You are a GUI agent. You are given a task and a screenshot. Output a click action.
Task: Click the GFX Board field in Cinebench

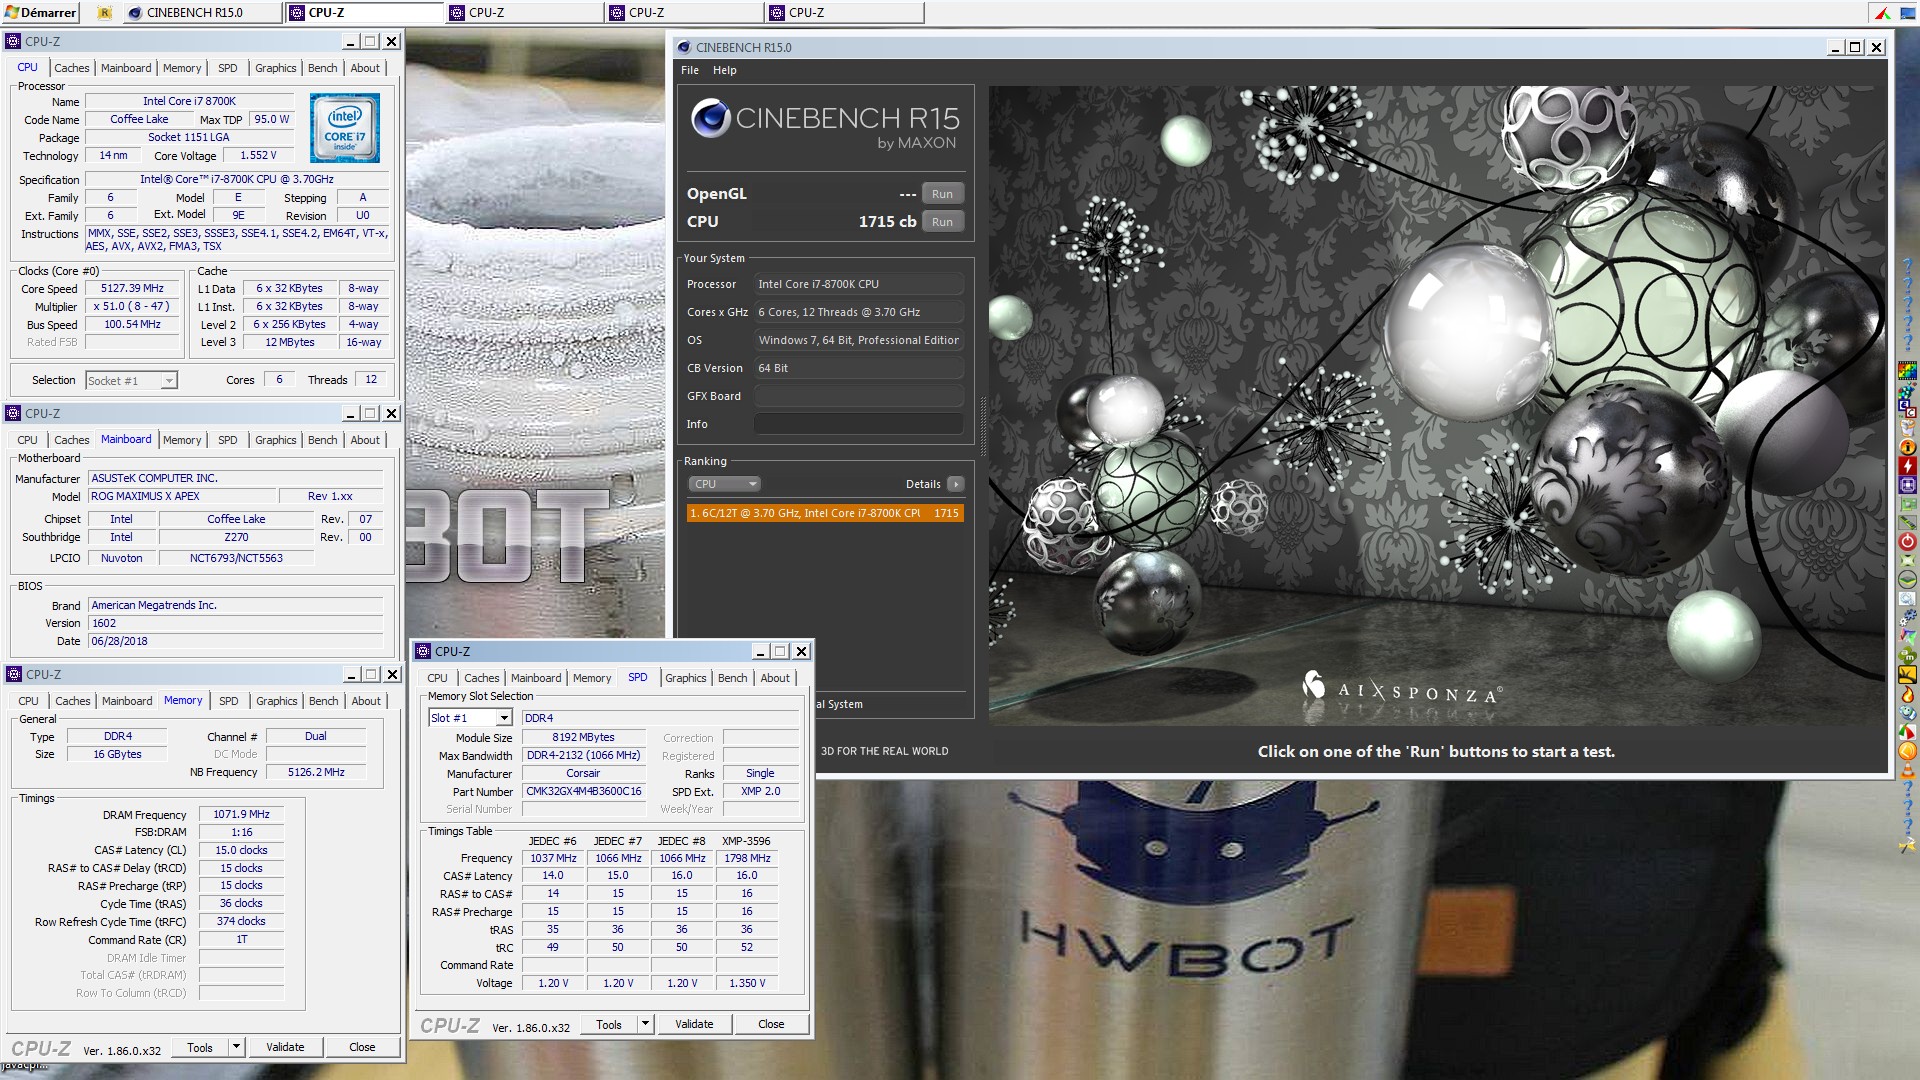859,396
